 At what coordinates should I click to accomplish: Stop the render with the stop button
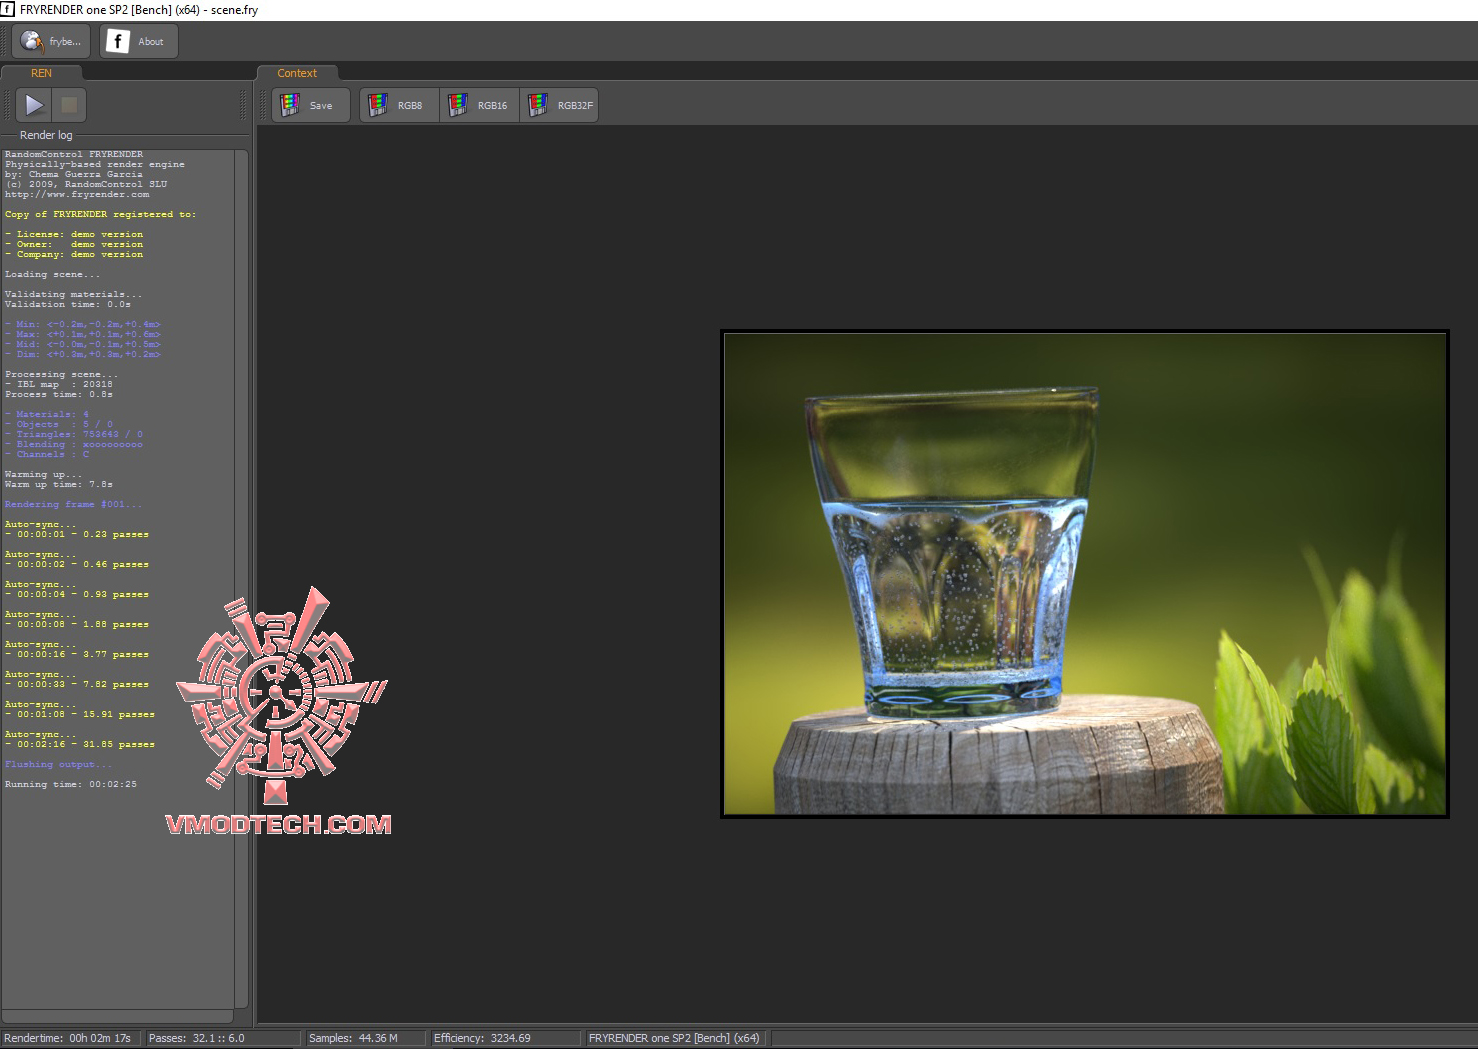(x=69, y=104)
